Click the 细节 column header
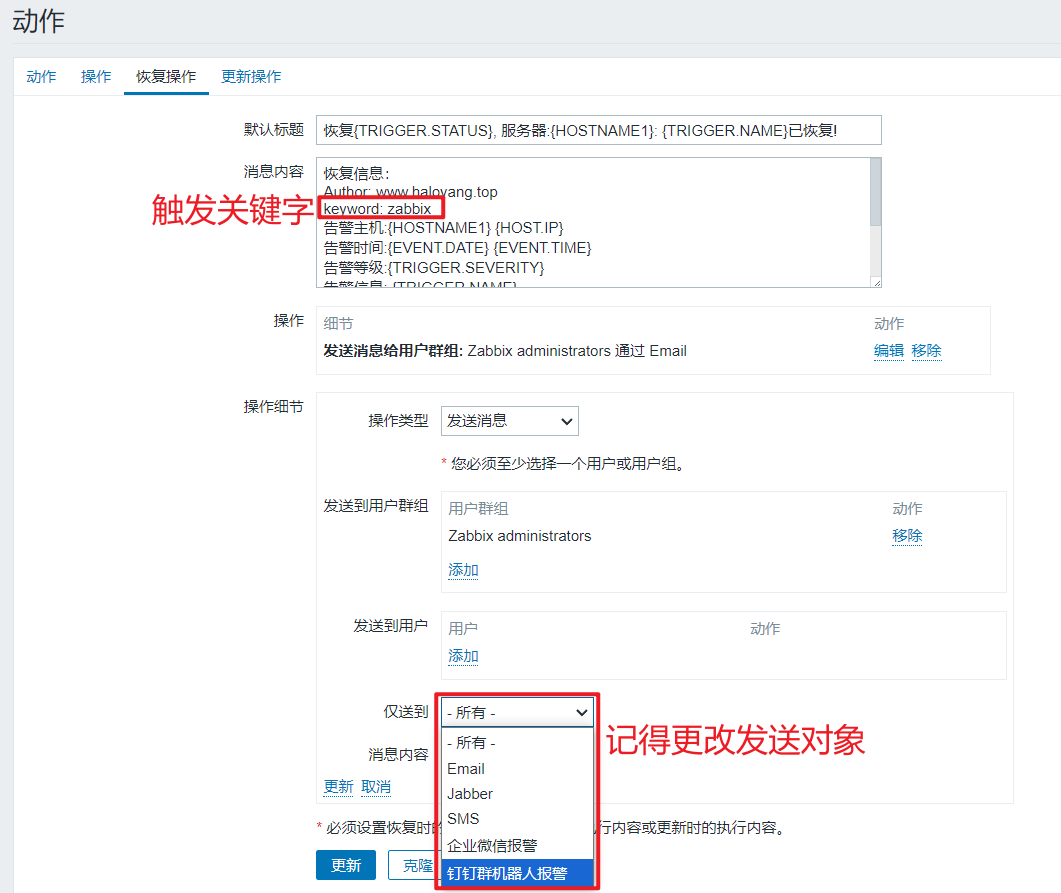The image size is (1061, 893). 338,323
